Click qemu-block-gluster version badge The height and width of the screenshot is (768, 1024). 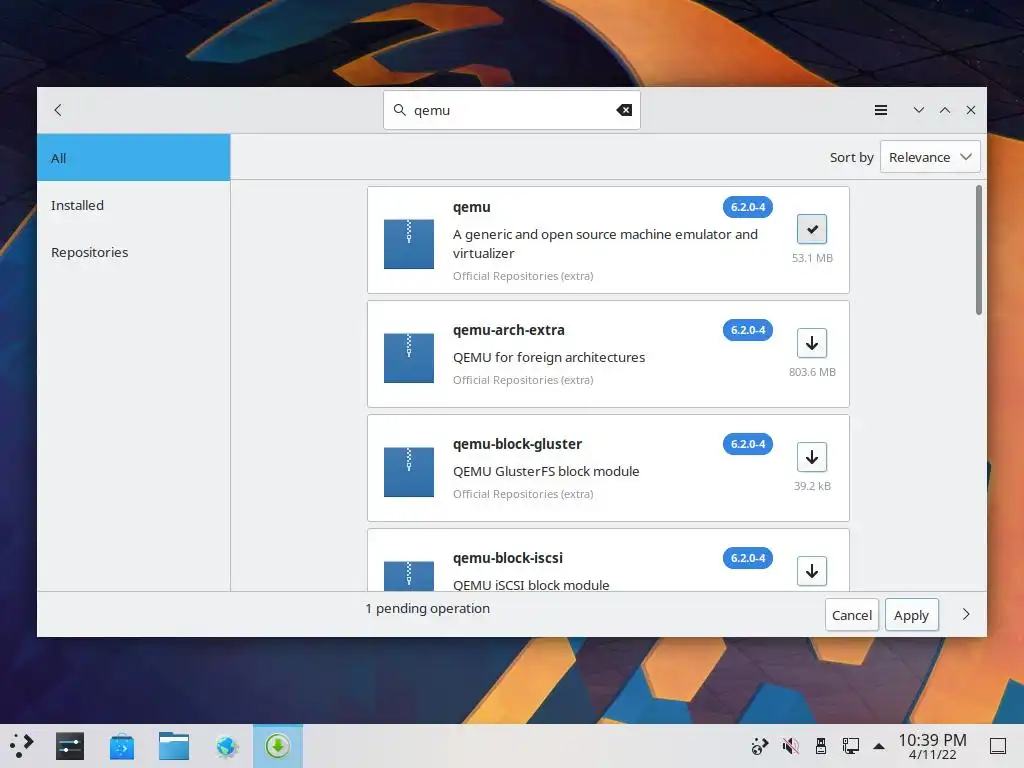tap(748, 444)
